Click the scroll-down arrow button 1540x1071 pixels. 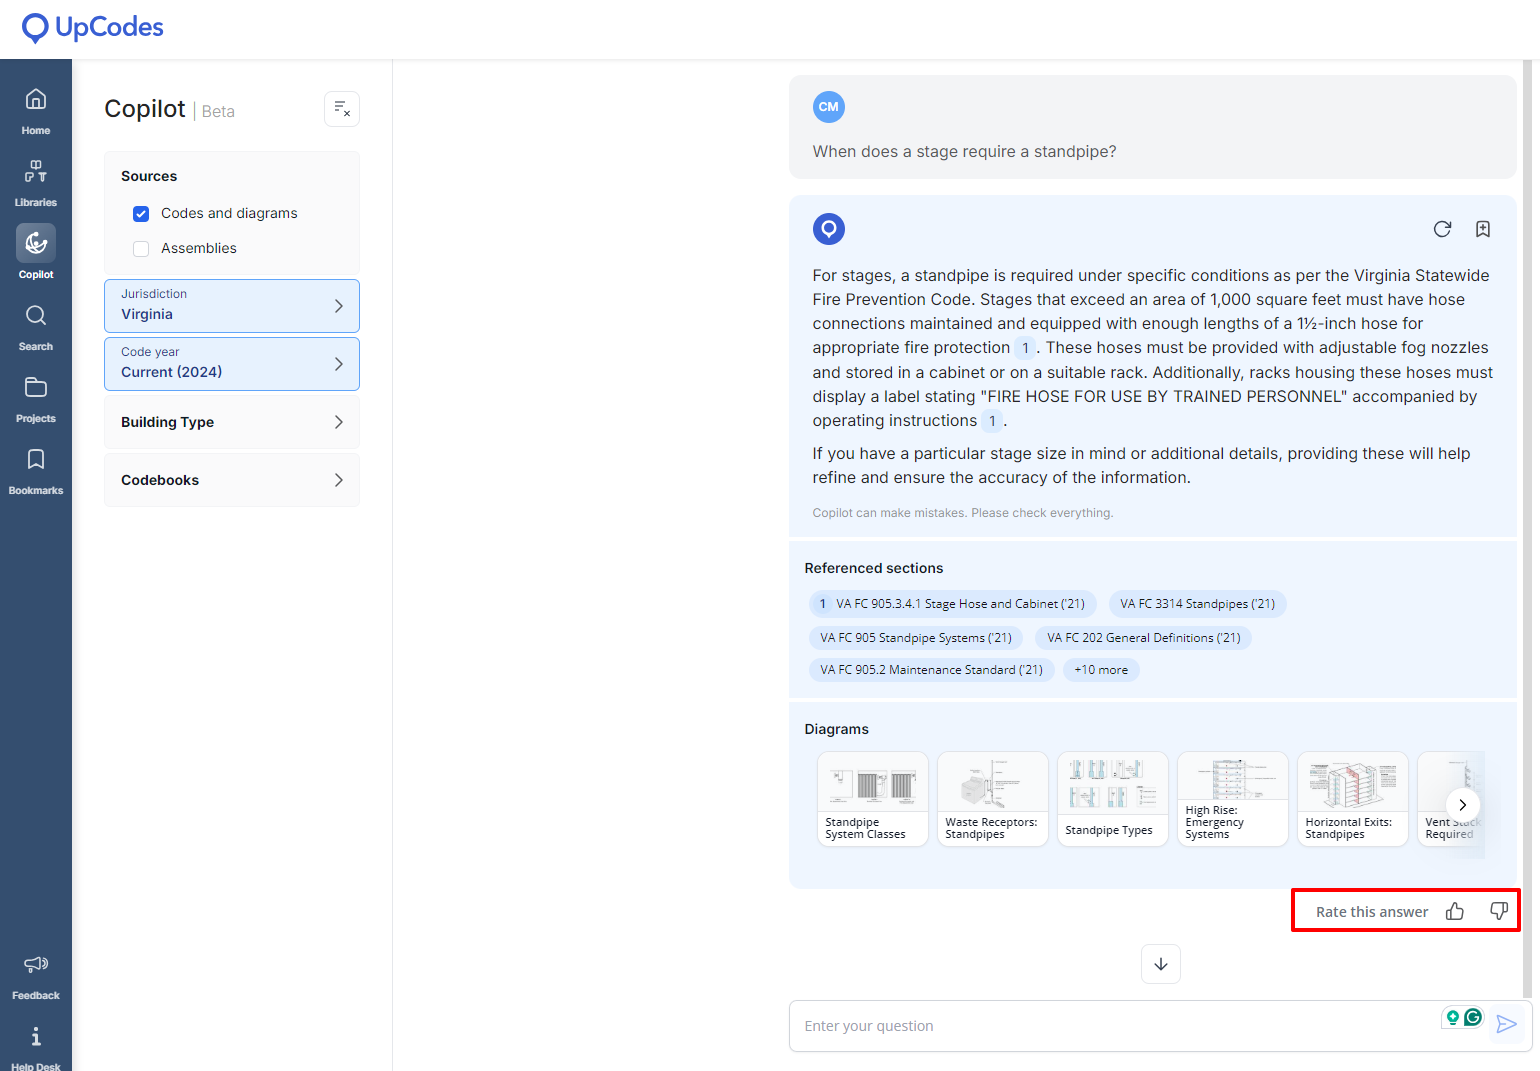1161,964
